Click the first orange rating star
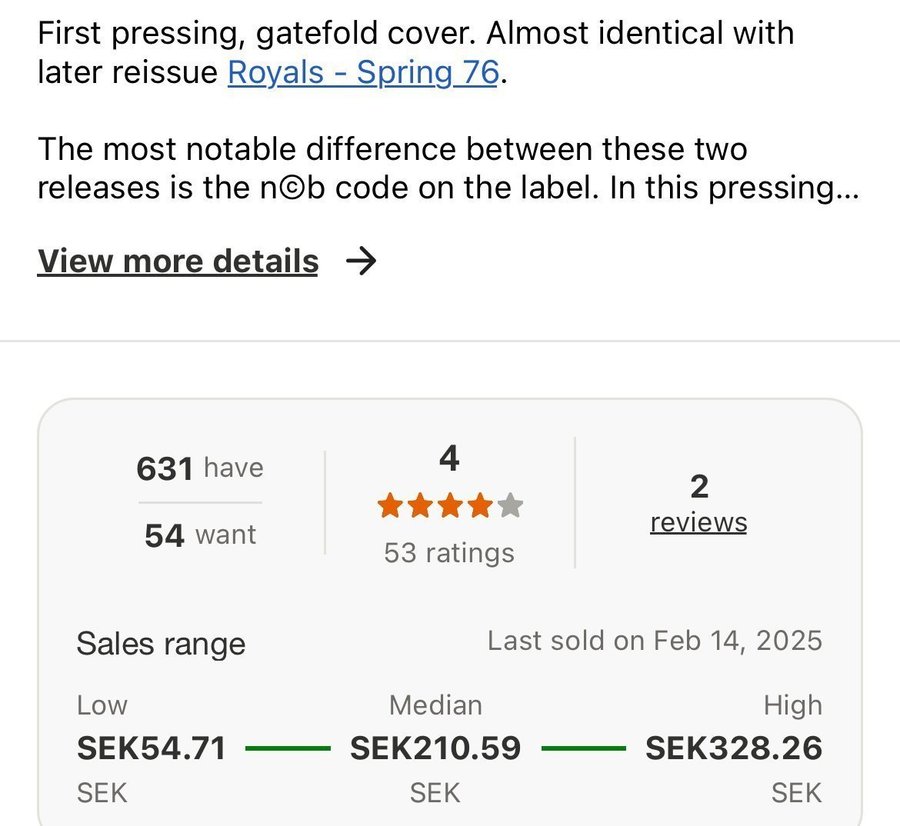 pyautogui.click(x=390, y=506)
